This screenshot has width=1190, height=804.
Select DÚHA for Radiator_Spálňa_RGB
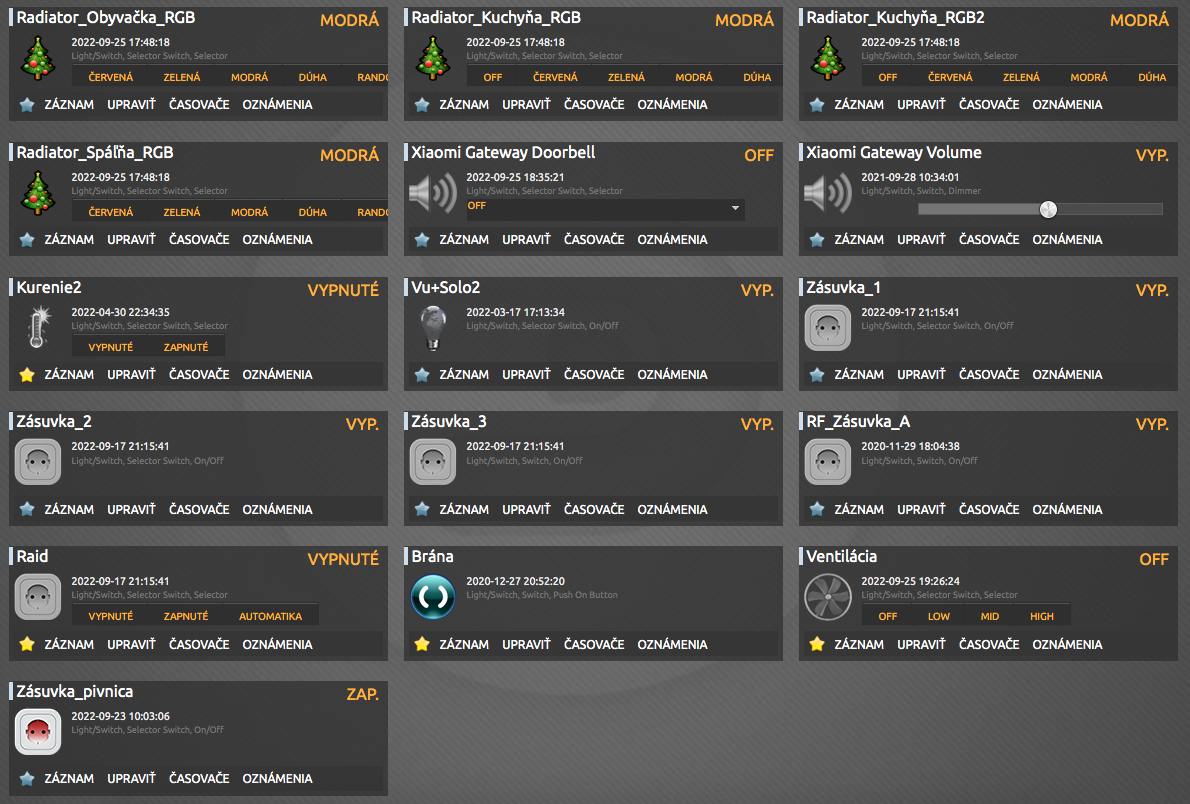pyautogui.click(x=313, y=213)
